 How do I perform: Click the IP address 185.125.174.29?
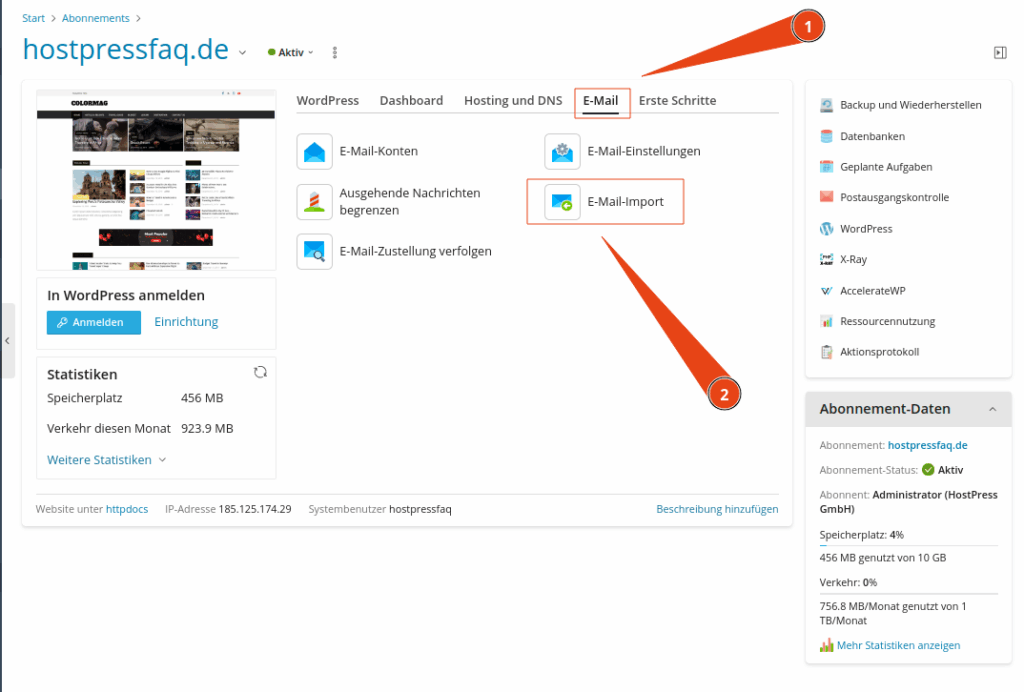tap(255, 509)
